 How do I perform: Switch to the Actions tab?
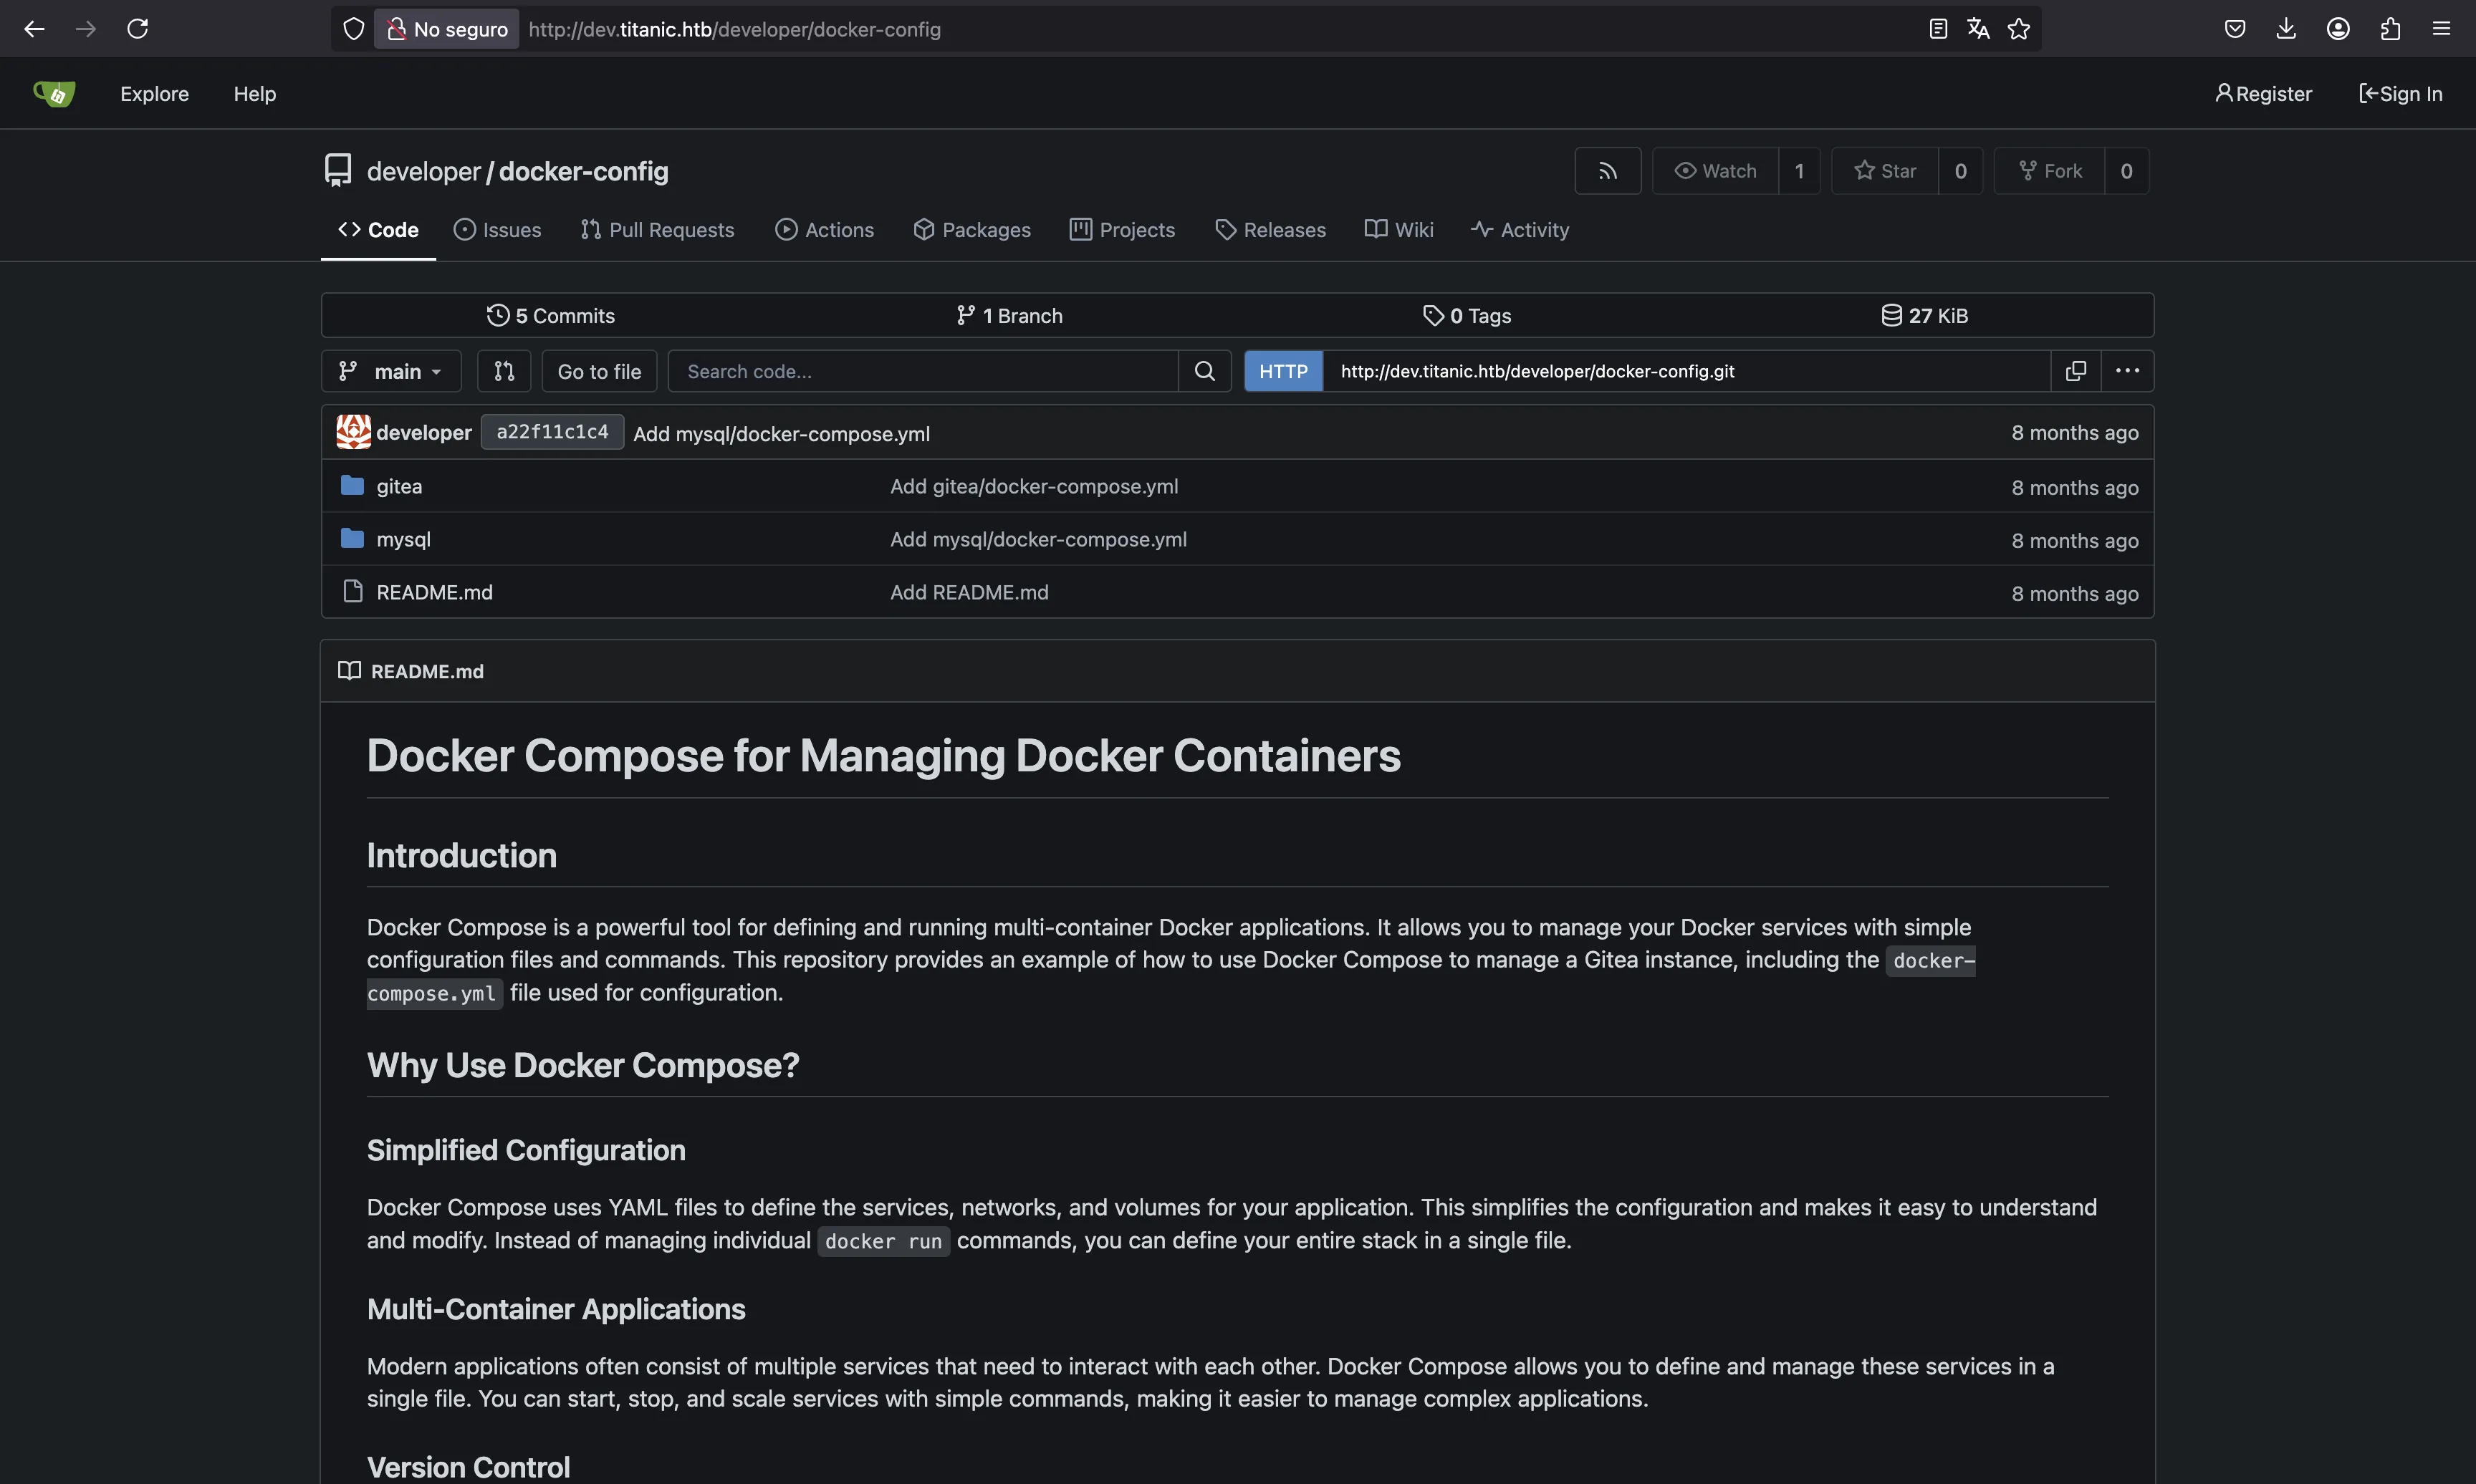point(824,230)
